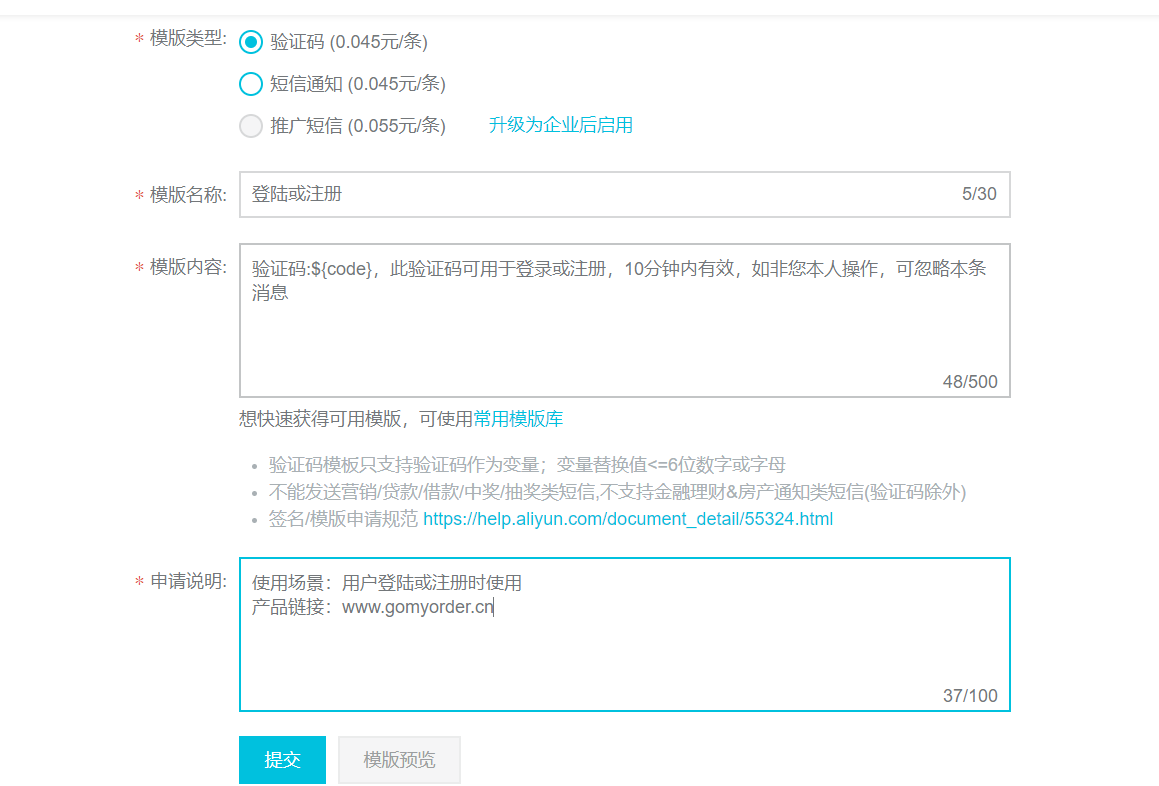Viewport: 1159px width, 786px height.
Task: Click the 提交 submit button
Action: click(x=282, y=759)
